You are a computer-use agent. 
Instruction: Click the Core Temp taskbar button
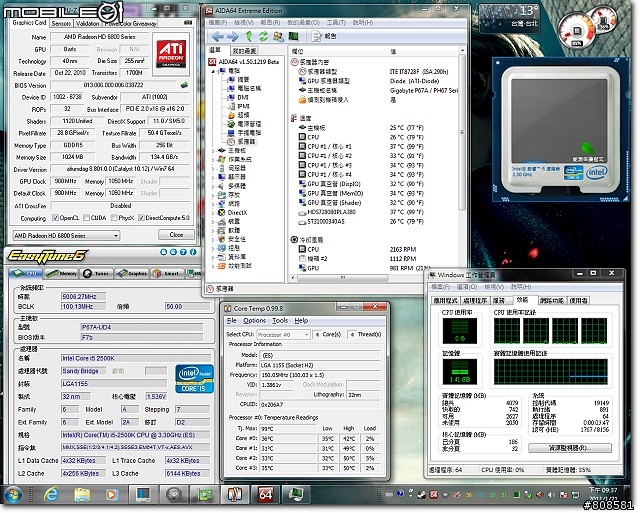tap(235, 494)
